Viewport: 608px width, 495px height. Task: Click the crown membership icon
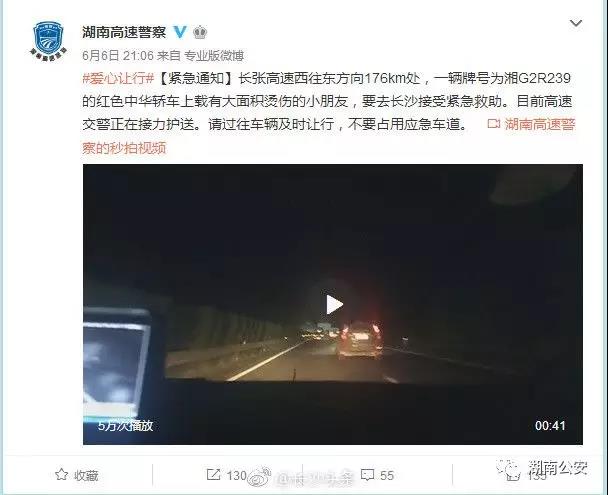point(200,32)
